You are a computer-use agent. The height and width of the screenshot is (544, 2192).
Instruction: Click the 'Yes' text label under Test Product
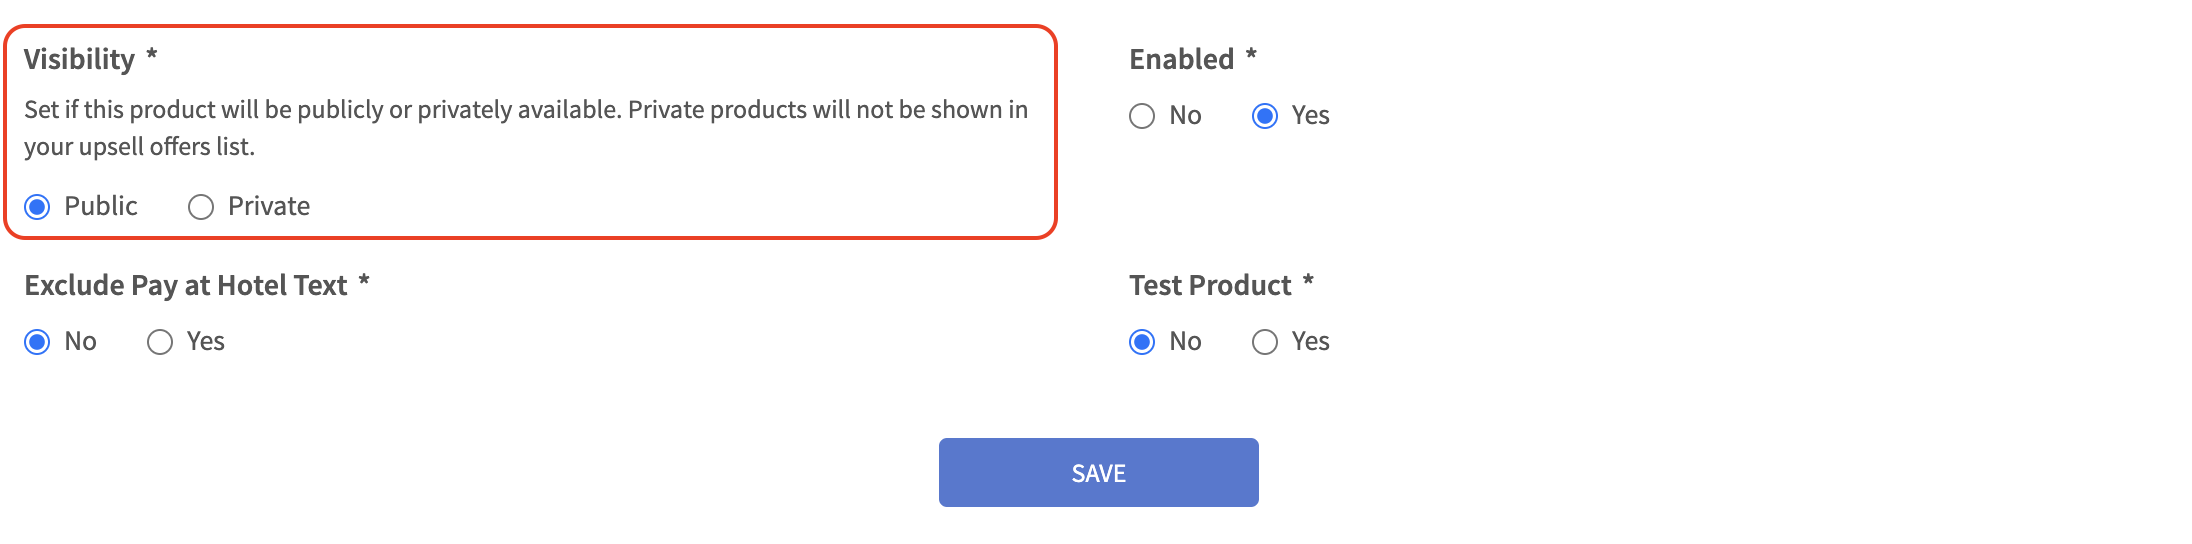click(1310, 342)
